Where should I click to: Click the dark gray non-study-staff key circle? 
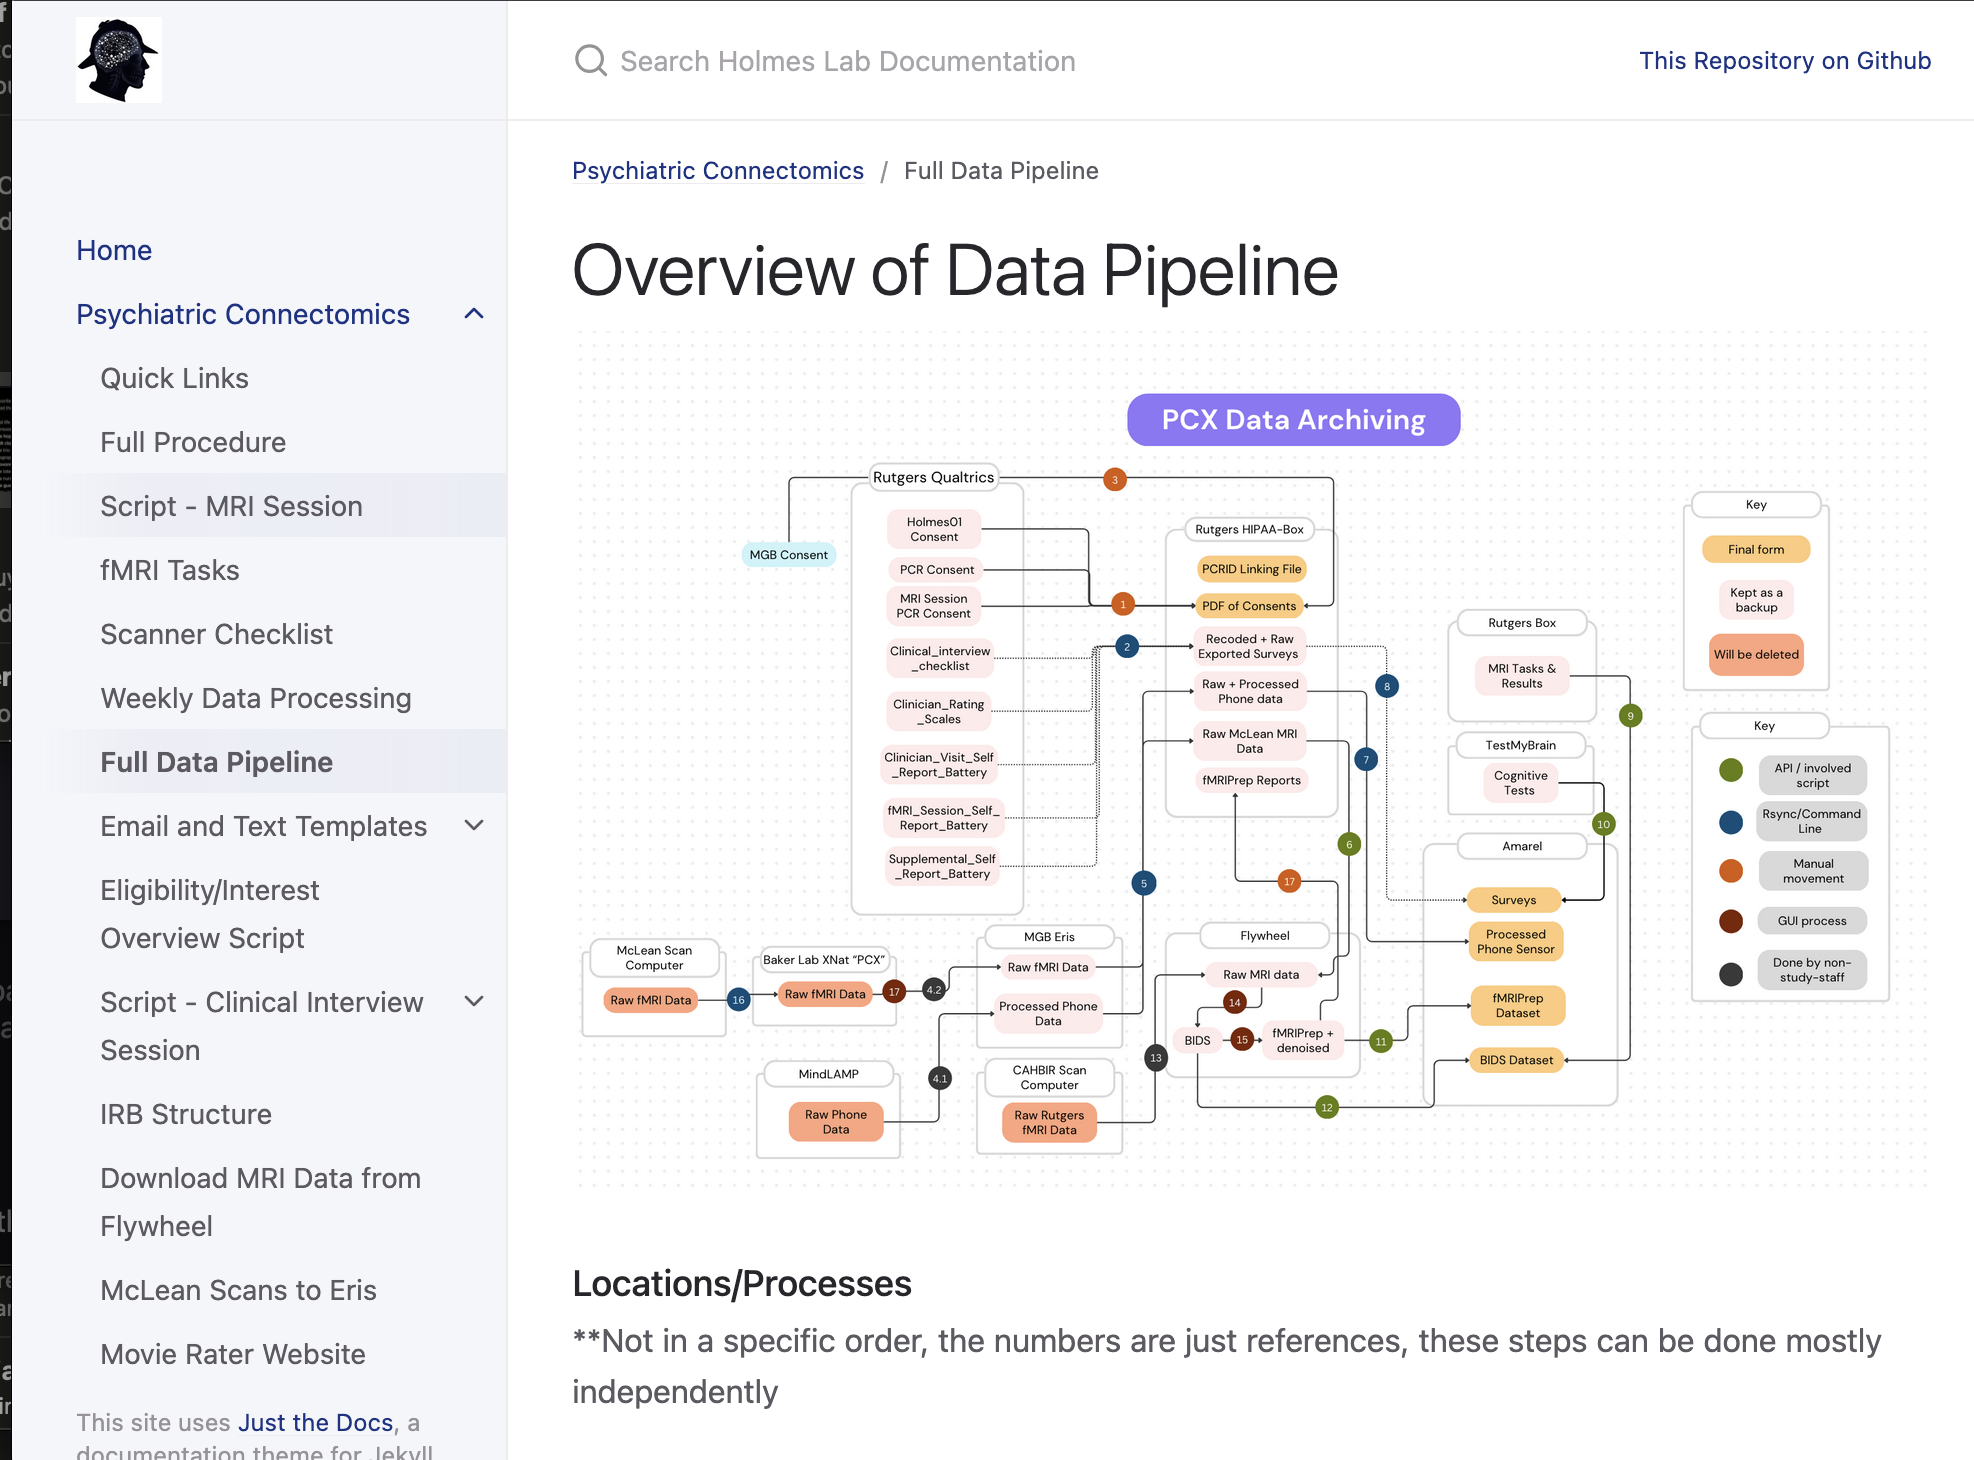coord(1731,973)
